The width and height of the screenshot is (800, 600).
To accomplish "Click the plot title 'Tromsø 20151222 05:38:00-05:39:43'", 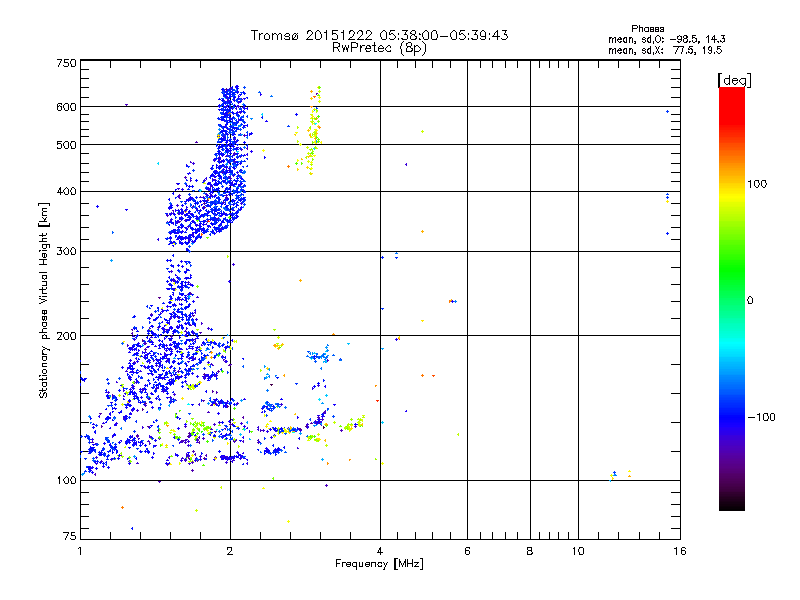I will [x=379, y=35].
